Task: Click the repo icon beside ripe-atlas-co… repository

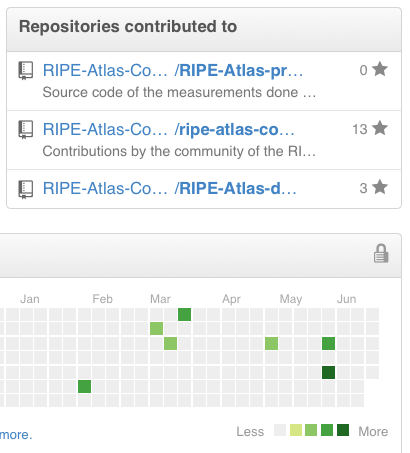Action: pos(25,130)
